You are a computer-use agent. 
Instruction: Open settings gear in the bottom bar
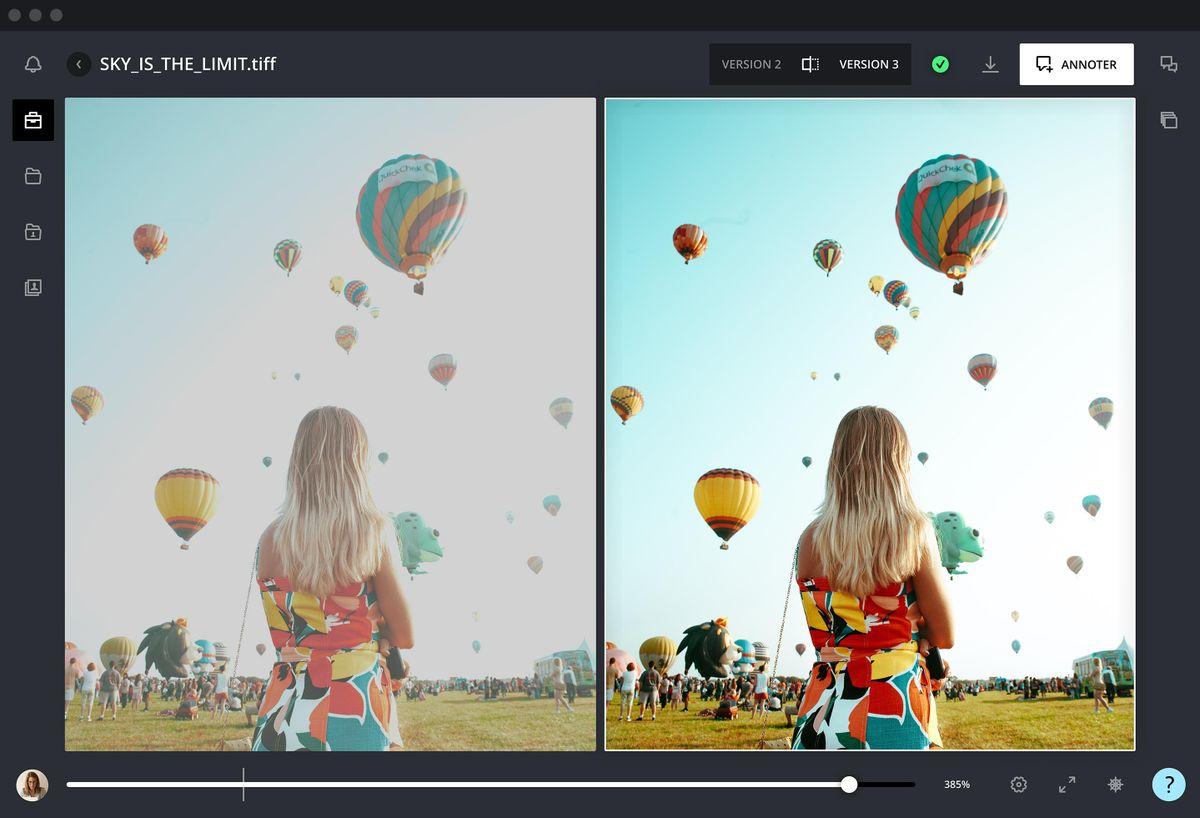[1018, 785]
